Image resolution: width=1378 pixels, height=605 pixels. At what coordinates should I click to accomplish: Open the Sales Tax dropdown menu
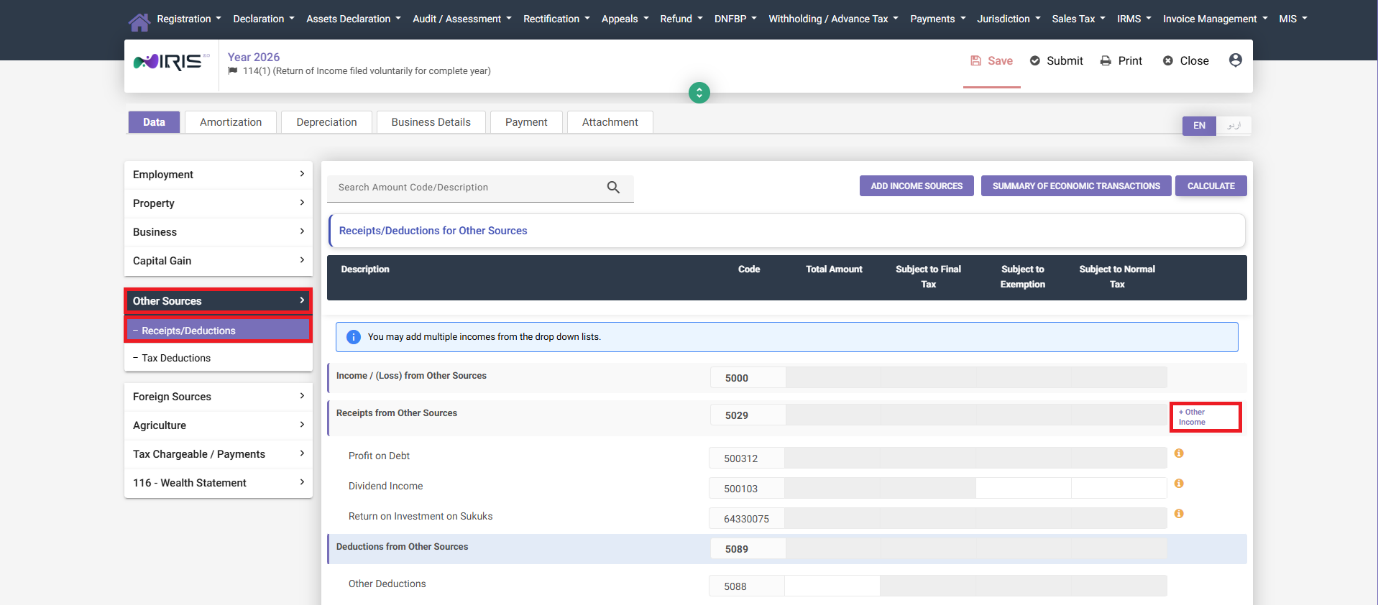tap(1079, 19)
